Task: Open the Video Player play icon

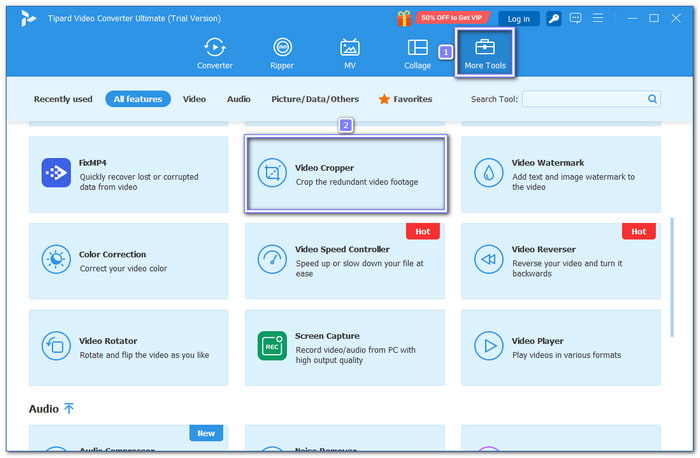Action: pos(488,346)
